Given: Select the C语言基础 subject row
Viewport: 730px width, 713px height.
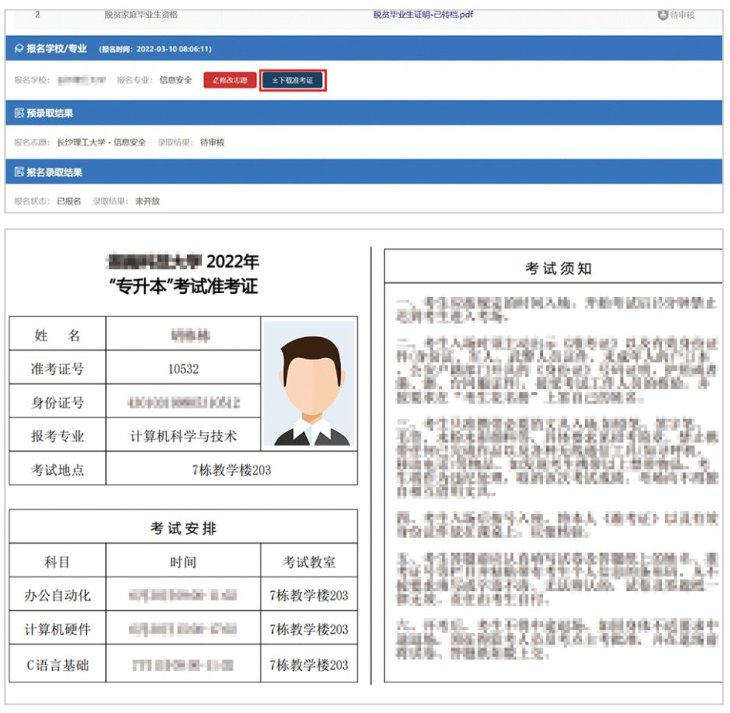Looking at the screenshot, I should 58,664.
